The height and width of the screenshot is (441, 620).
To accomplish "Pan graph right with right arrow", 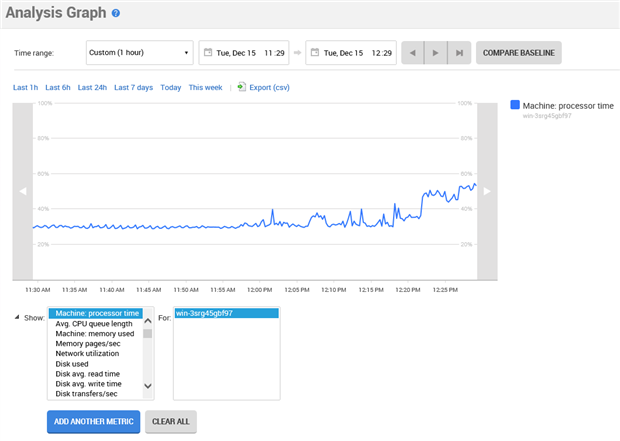I will [487, 191].
